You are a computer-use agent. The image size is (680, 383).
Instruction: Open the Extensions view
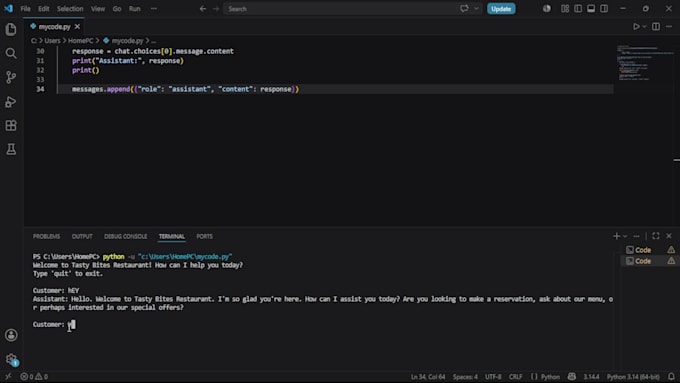(11, 125)
